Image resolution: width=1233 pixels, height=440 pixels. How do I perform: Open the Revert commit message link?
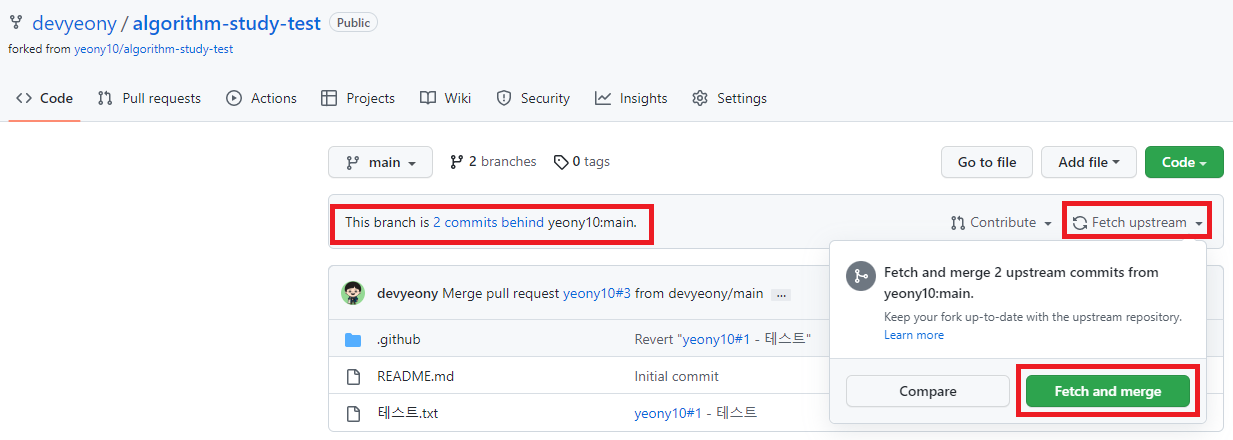[723, 339]
